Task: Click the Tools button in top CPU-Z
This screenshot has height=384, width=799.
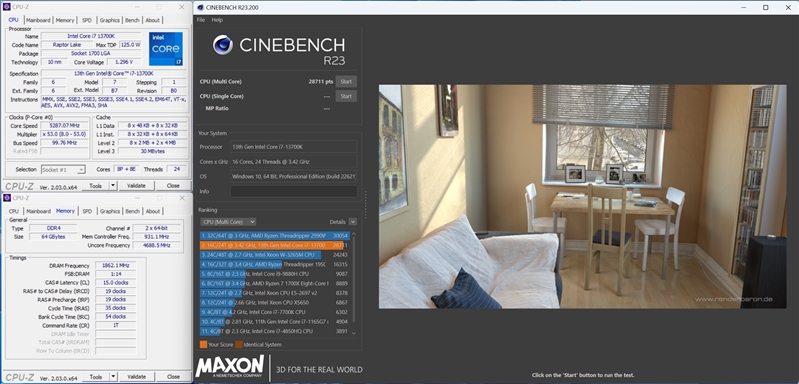Action: [x=96, y=186]
